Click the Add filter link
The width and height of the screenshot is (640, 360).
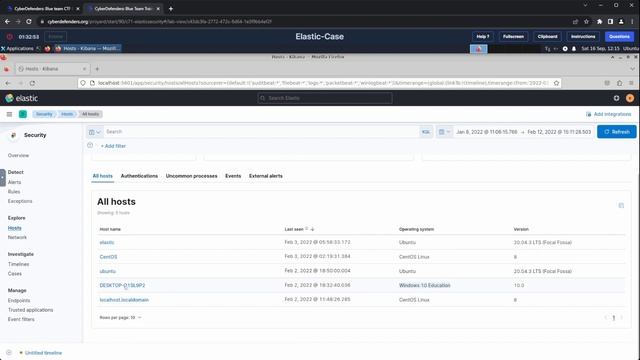113,146
